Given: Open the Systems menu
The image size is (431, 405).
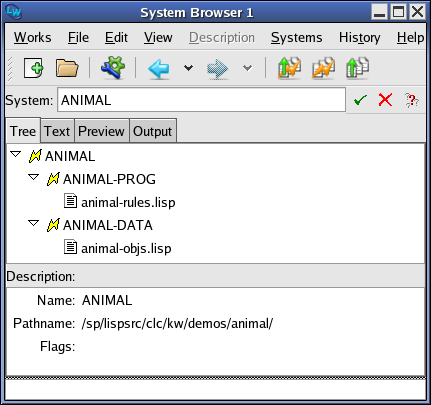Looking at the screenshot, I should 296,37.
